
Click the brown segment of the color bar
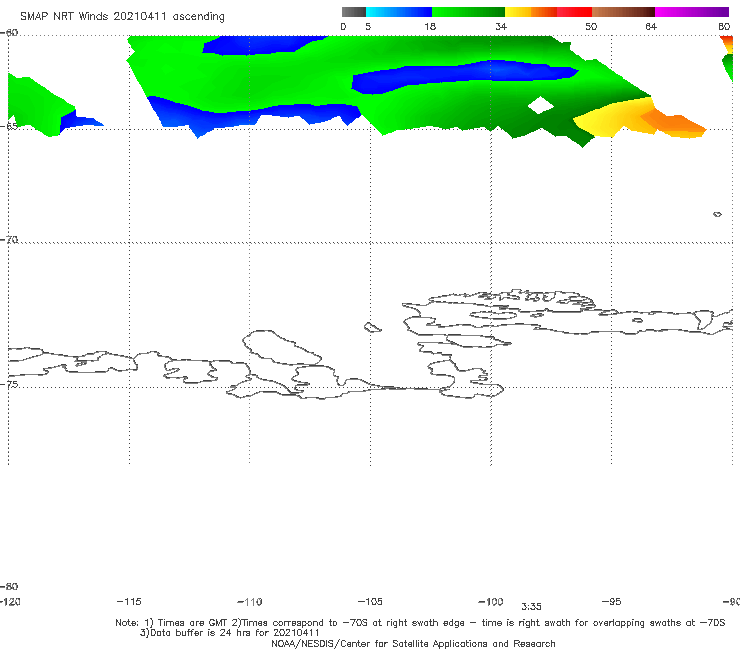tap(623, 12)
